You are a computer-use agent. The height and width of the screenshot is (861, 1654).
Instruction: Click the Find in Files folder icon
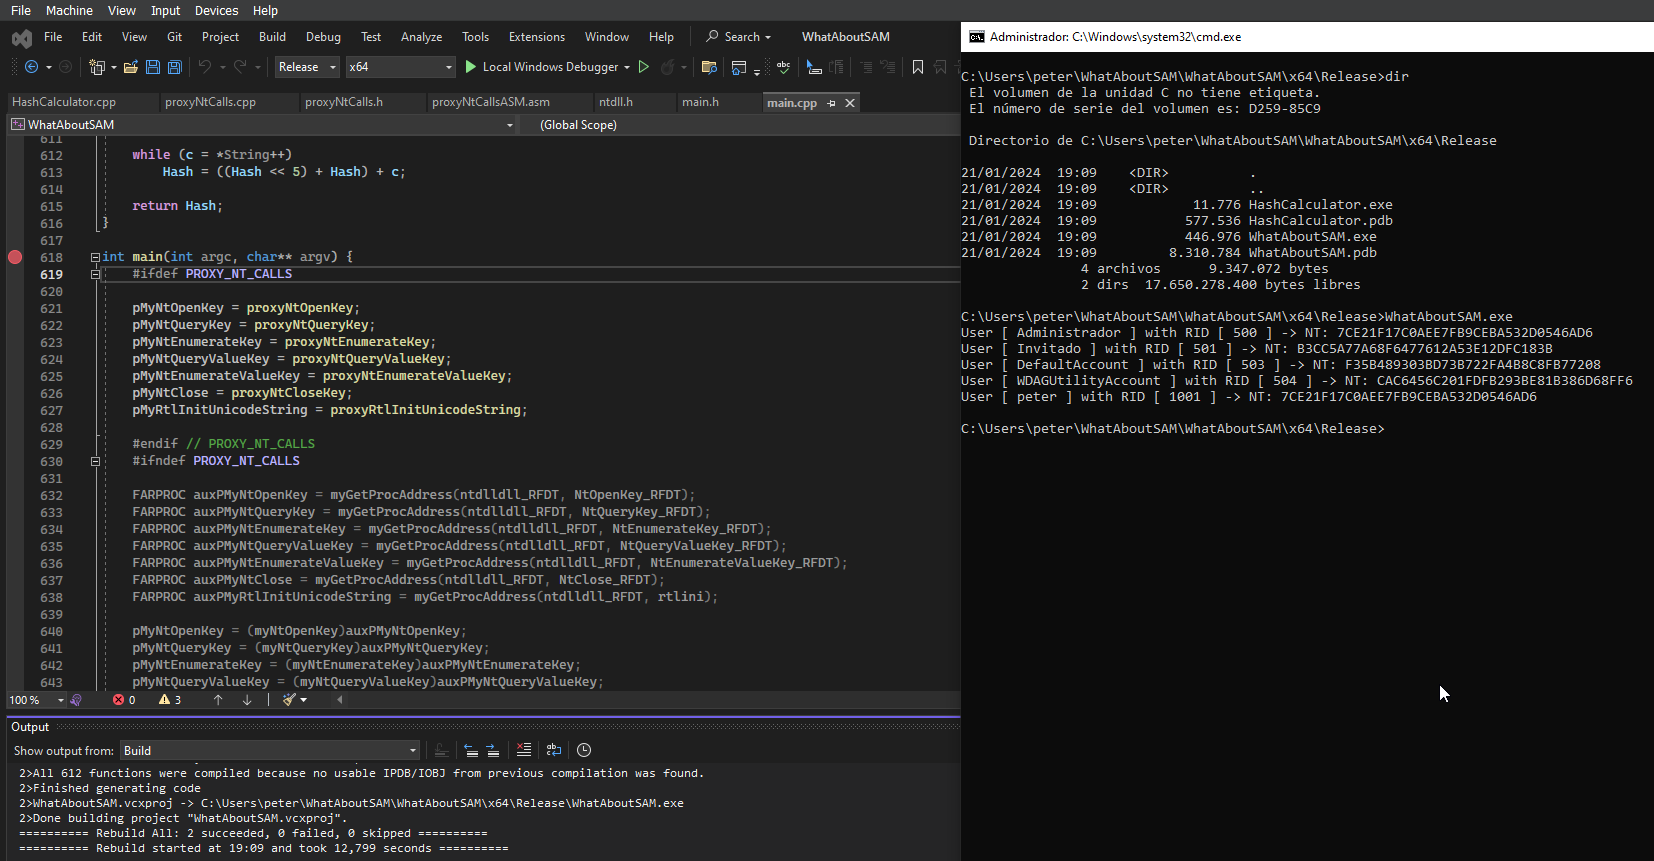[709, 67]
